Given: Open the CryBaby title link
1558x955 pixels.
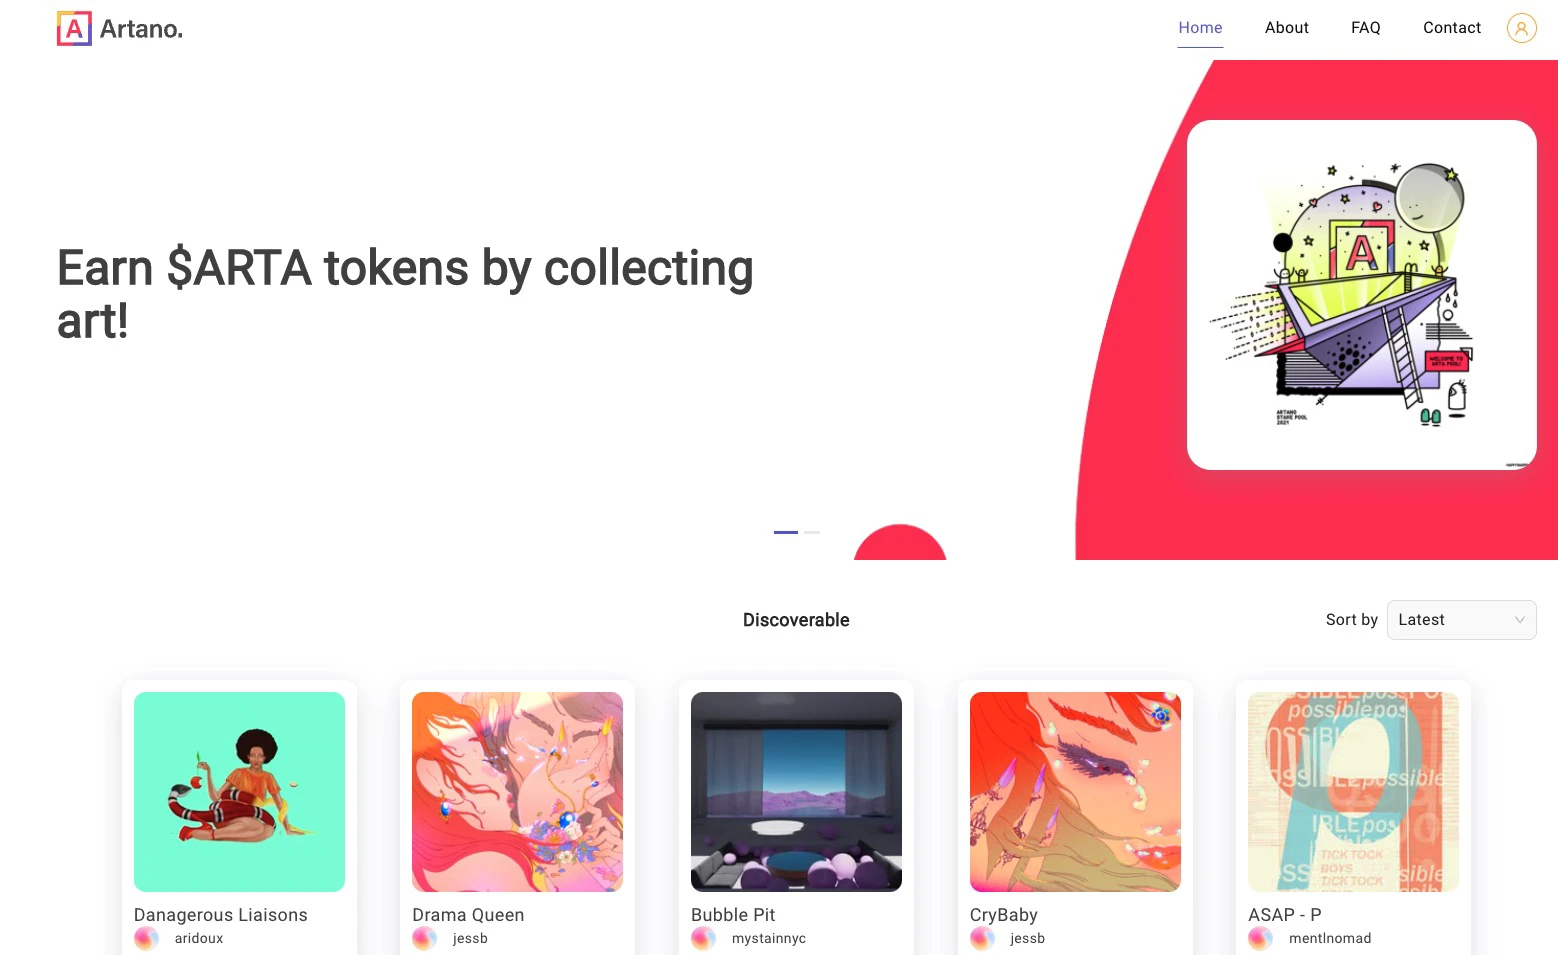Looking at the screenshot, I should [x=1003, y=915].
